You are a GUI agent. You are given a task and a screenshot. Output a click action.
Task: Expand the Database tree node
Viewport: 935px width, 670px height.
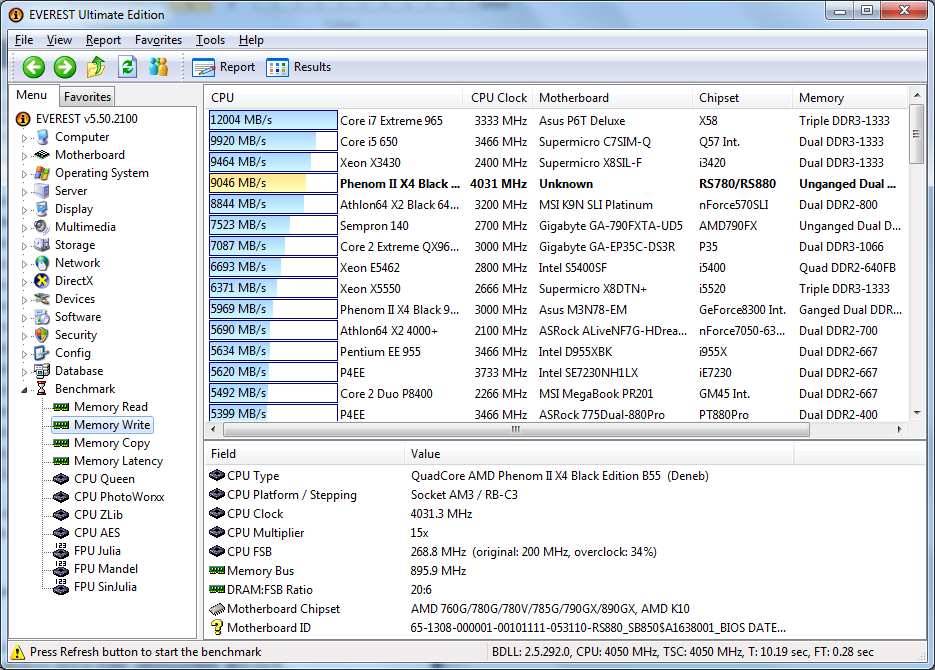coord(24,372)
